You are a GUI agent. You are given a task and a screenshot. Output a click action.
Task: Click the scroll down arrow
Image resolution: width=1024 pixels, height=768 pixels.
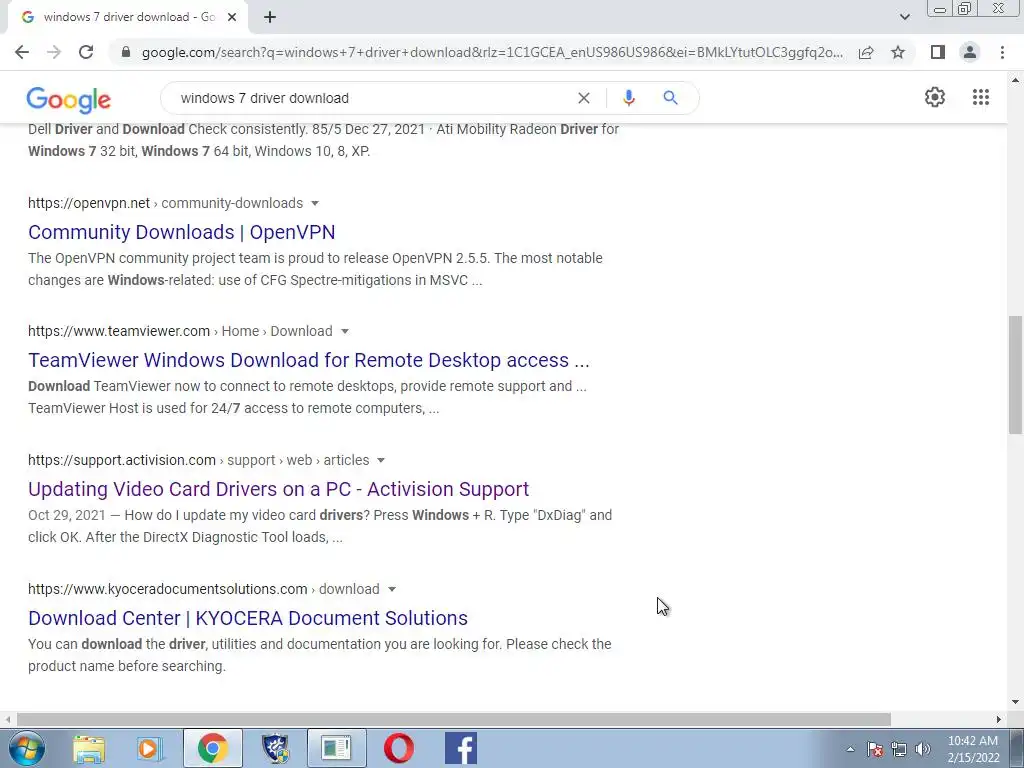[x=1015, y=703]
